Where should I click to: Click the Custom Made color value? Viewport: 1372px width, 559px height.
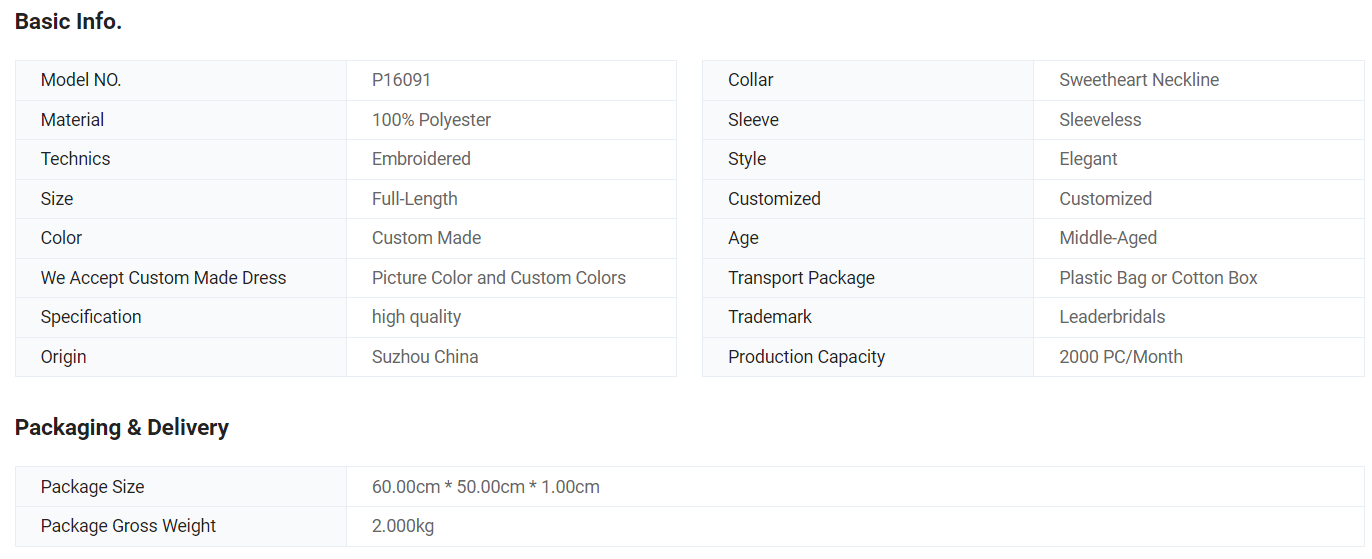tap(426, 238)
